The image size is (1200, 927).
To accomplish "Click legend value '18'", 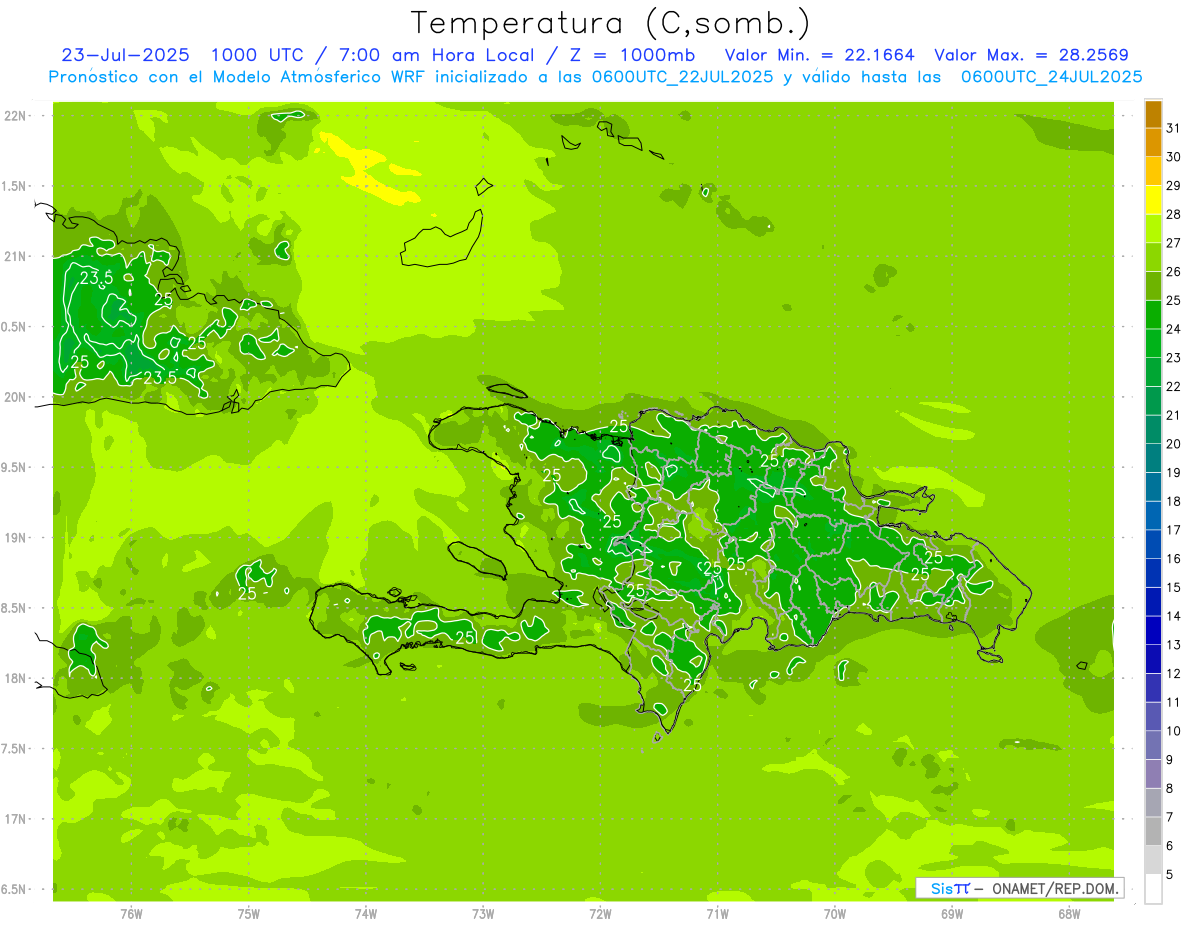I will click(x=1173, y=502).
